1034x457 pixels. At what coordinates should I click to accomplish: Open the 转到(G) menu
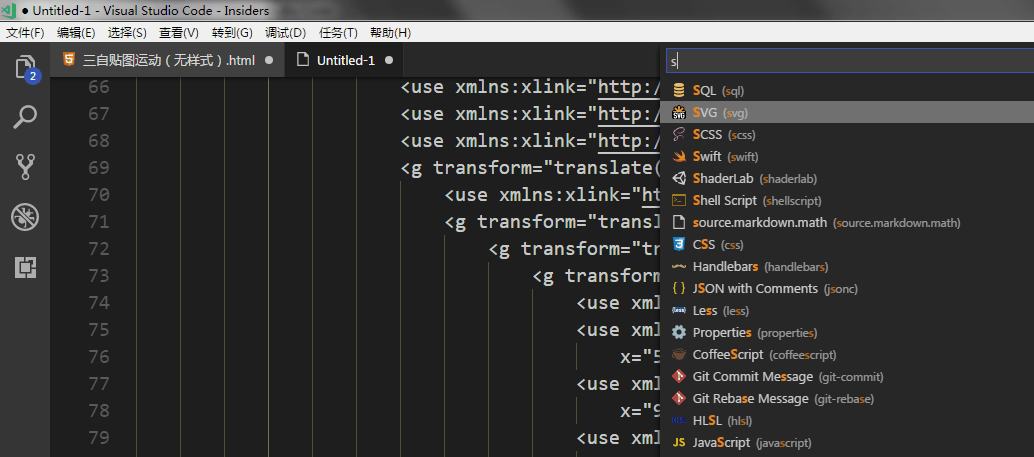[232, 33]
